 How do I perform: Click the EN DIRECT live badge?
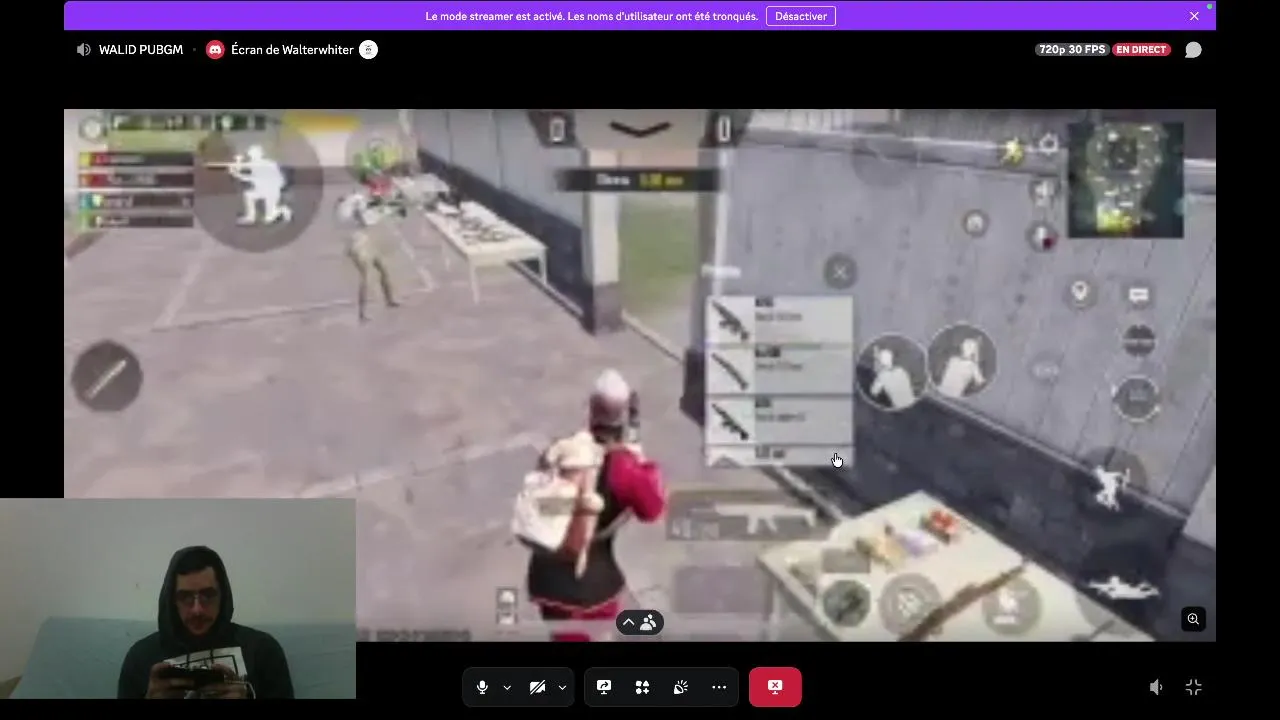[1141, 49]
